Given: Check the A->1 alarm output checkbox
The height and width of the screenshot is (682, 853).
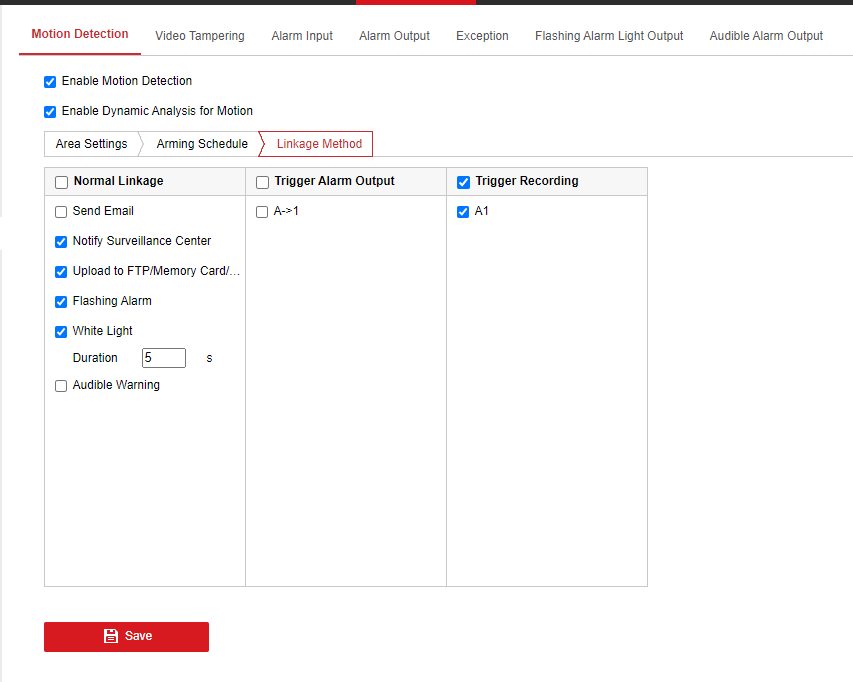Looking at the screenshot, I should [262, 212].
